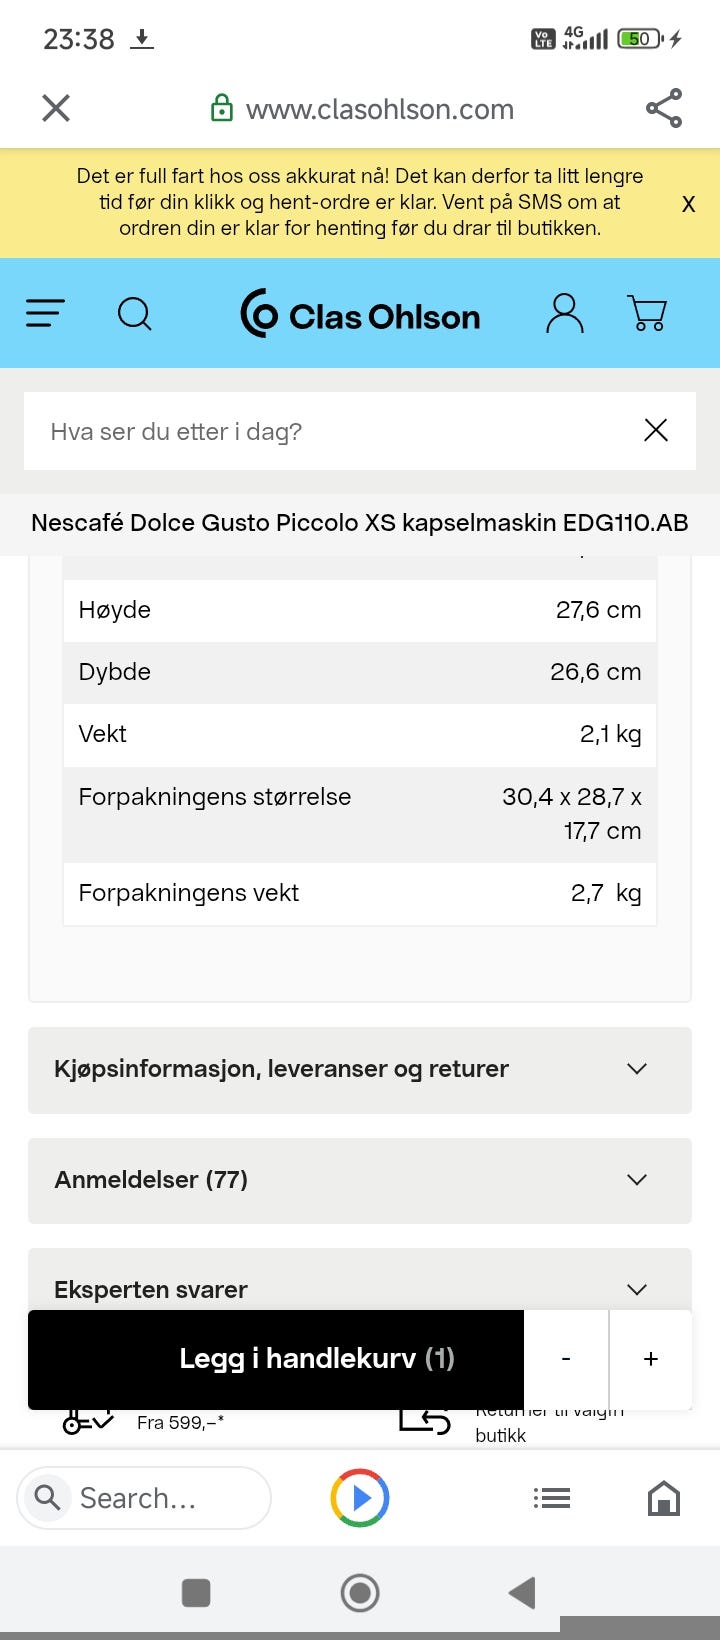Image resolution: width=720 pixels, height=1640 pixels.
Task: Increase quantity with plus button
Action: pos(651,1358)
